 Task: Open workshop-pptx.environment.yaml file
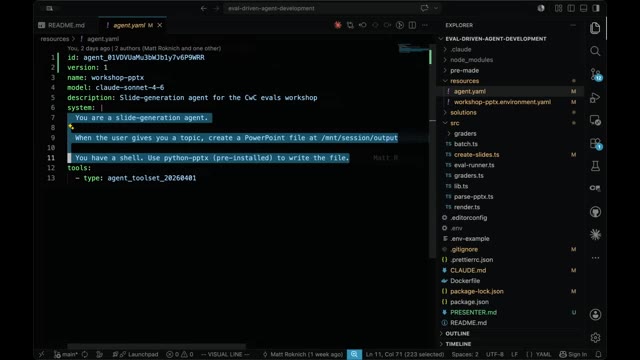click(502, 102)
